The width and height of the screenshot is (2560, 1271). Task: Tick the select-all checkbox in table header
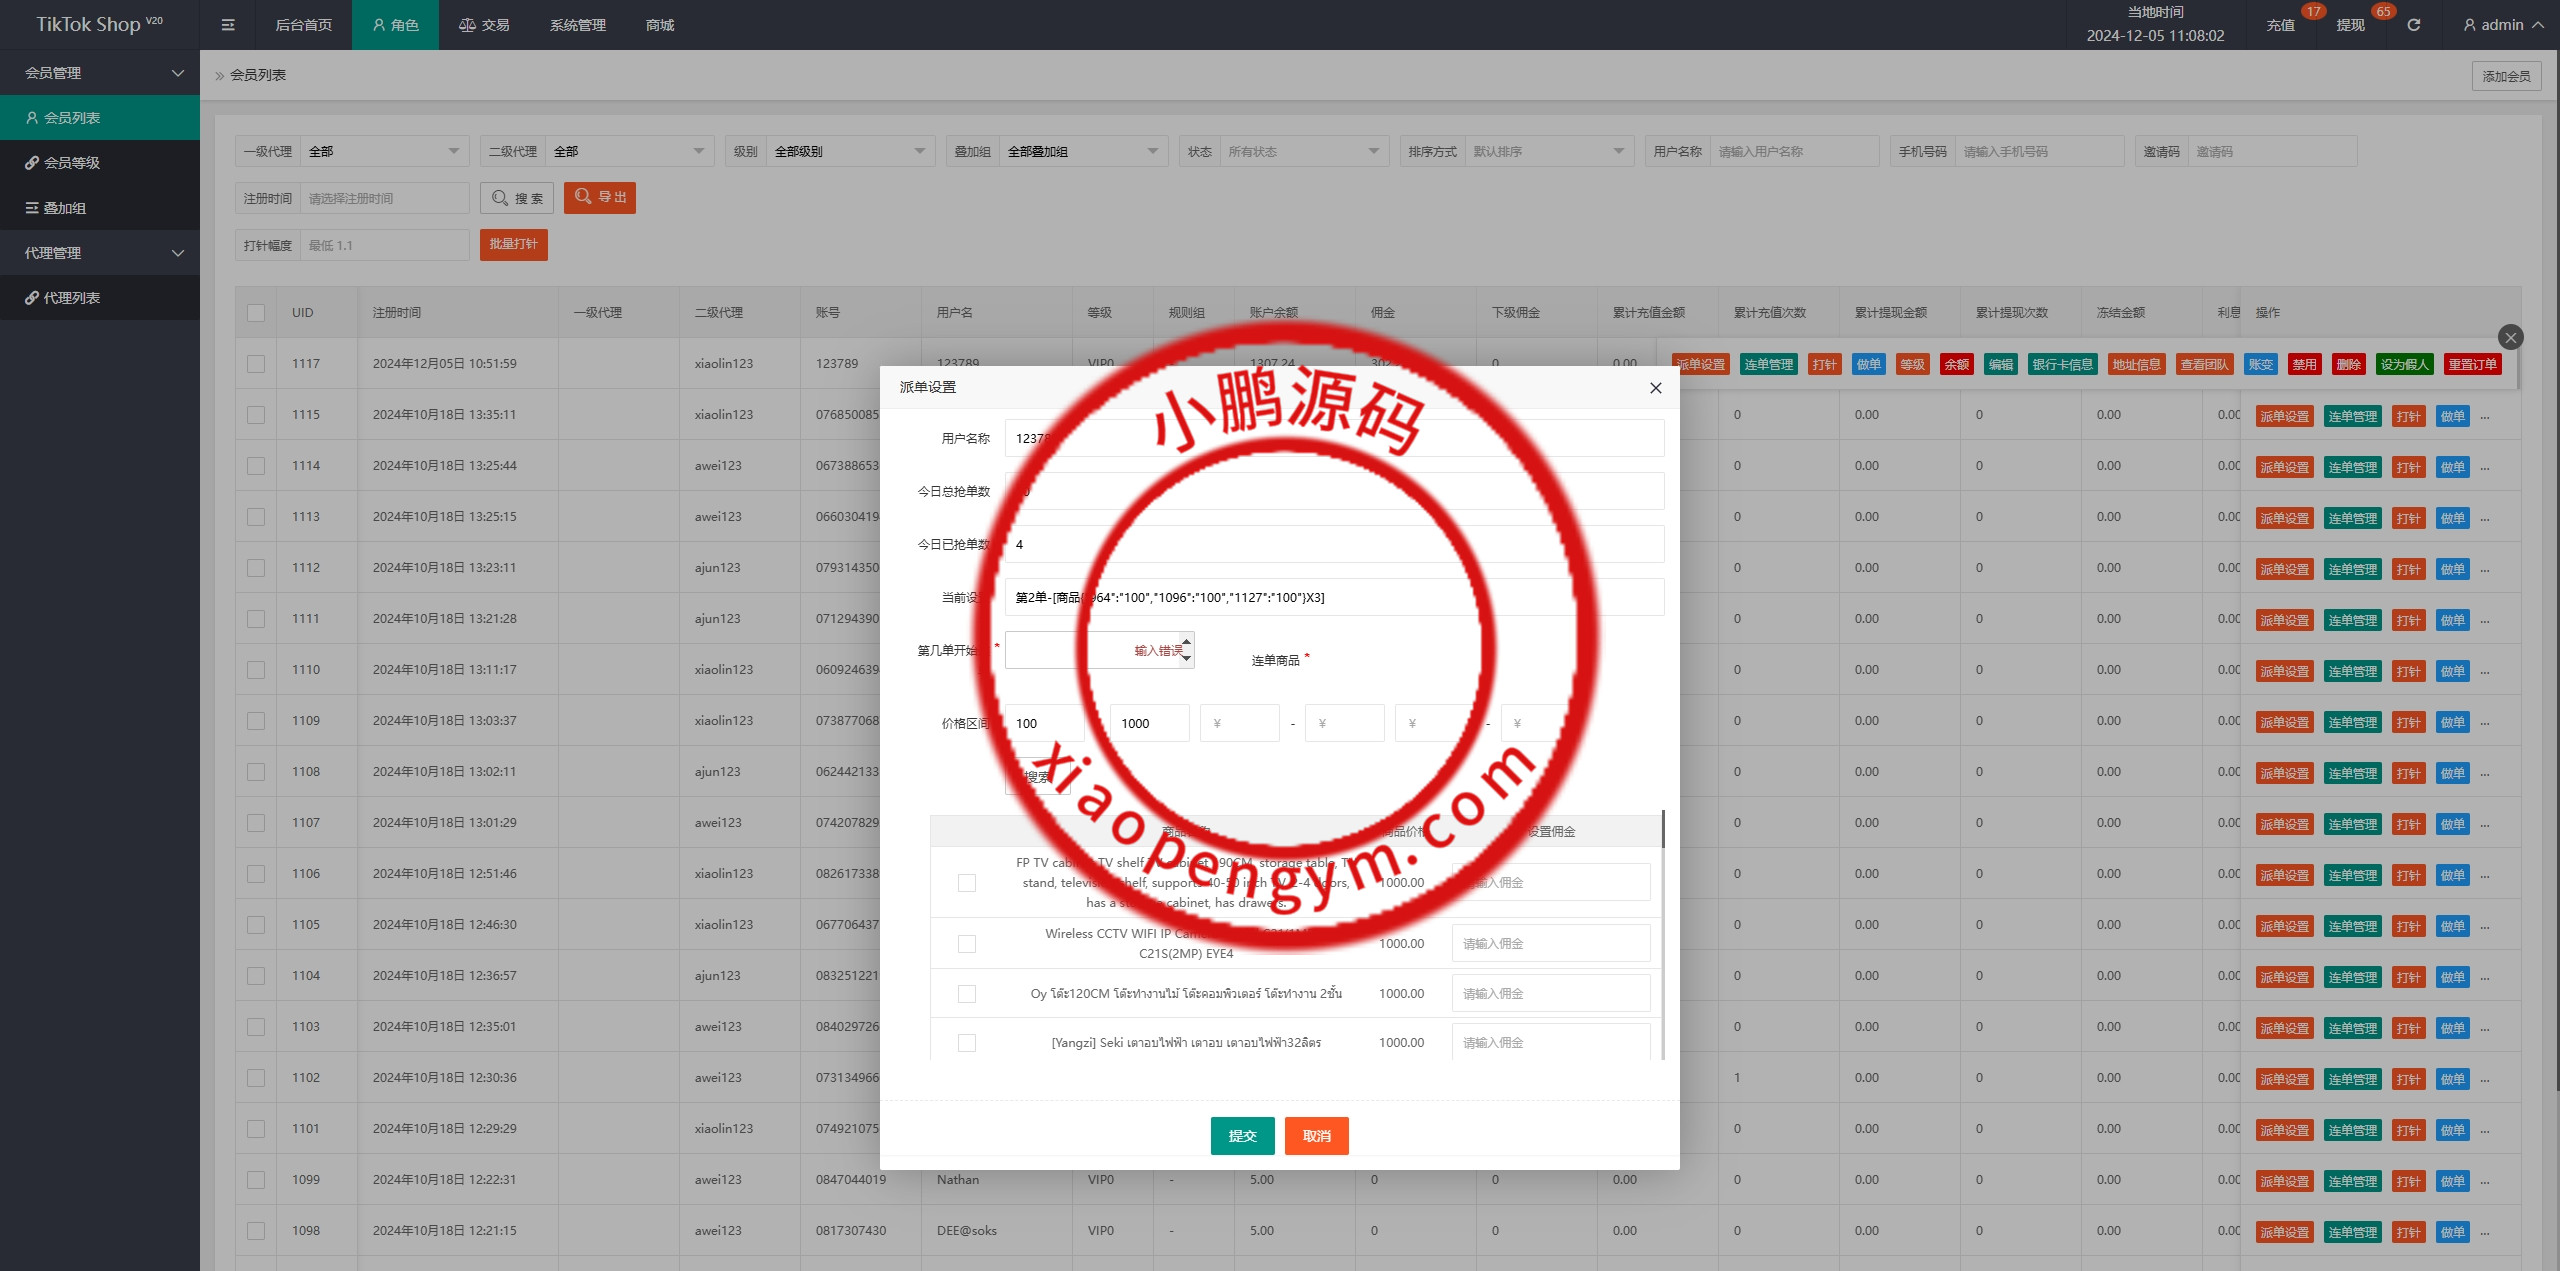pos(256,313)
